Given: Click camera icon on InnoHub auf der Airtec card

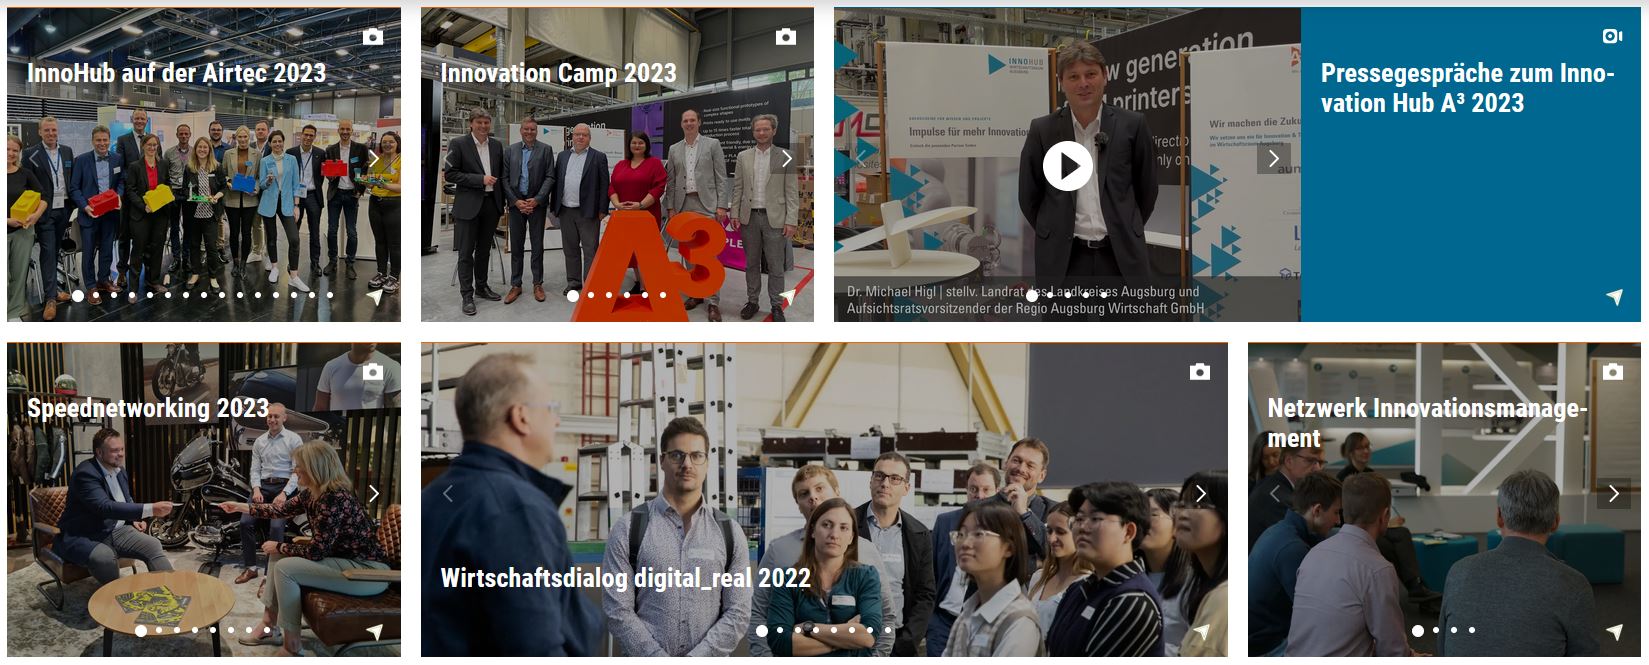Looking at the screenshot, I should tap(373, 37).
